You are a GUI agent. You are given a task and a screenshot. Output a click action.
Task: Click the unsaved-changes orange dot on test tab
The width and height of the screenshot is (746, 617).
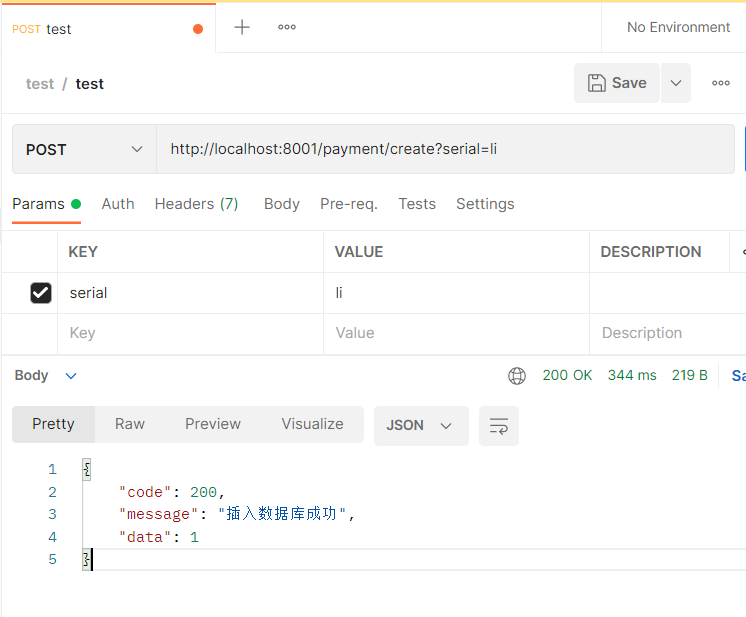click(198, 29)
